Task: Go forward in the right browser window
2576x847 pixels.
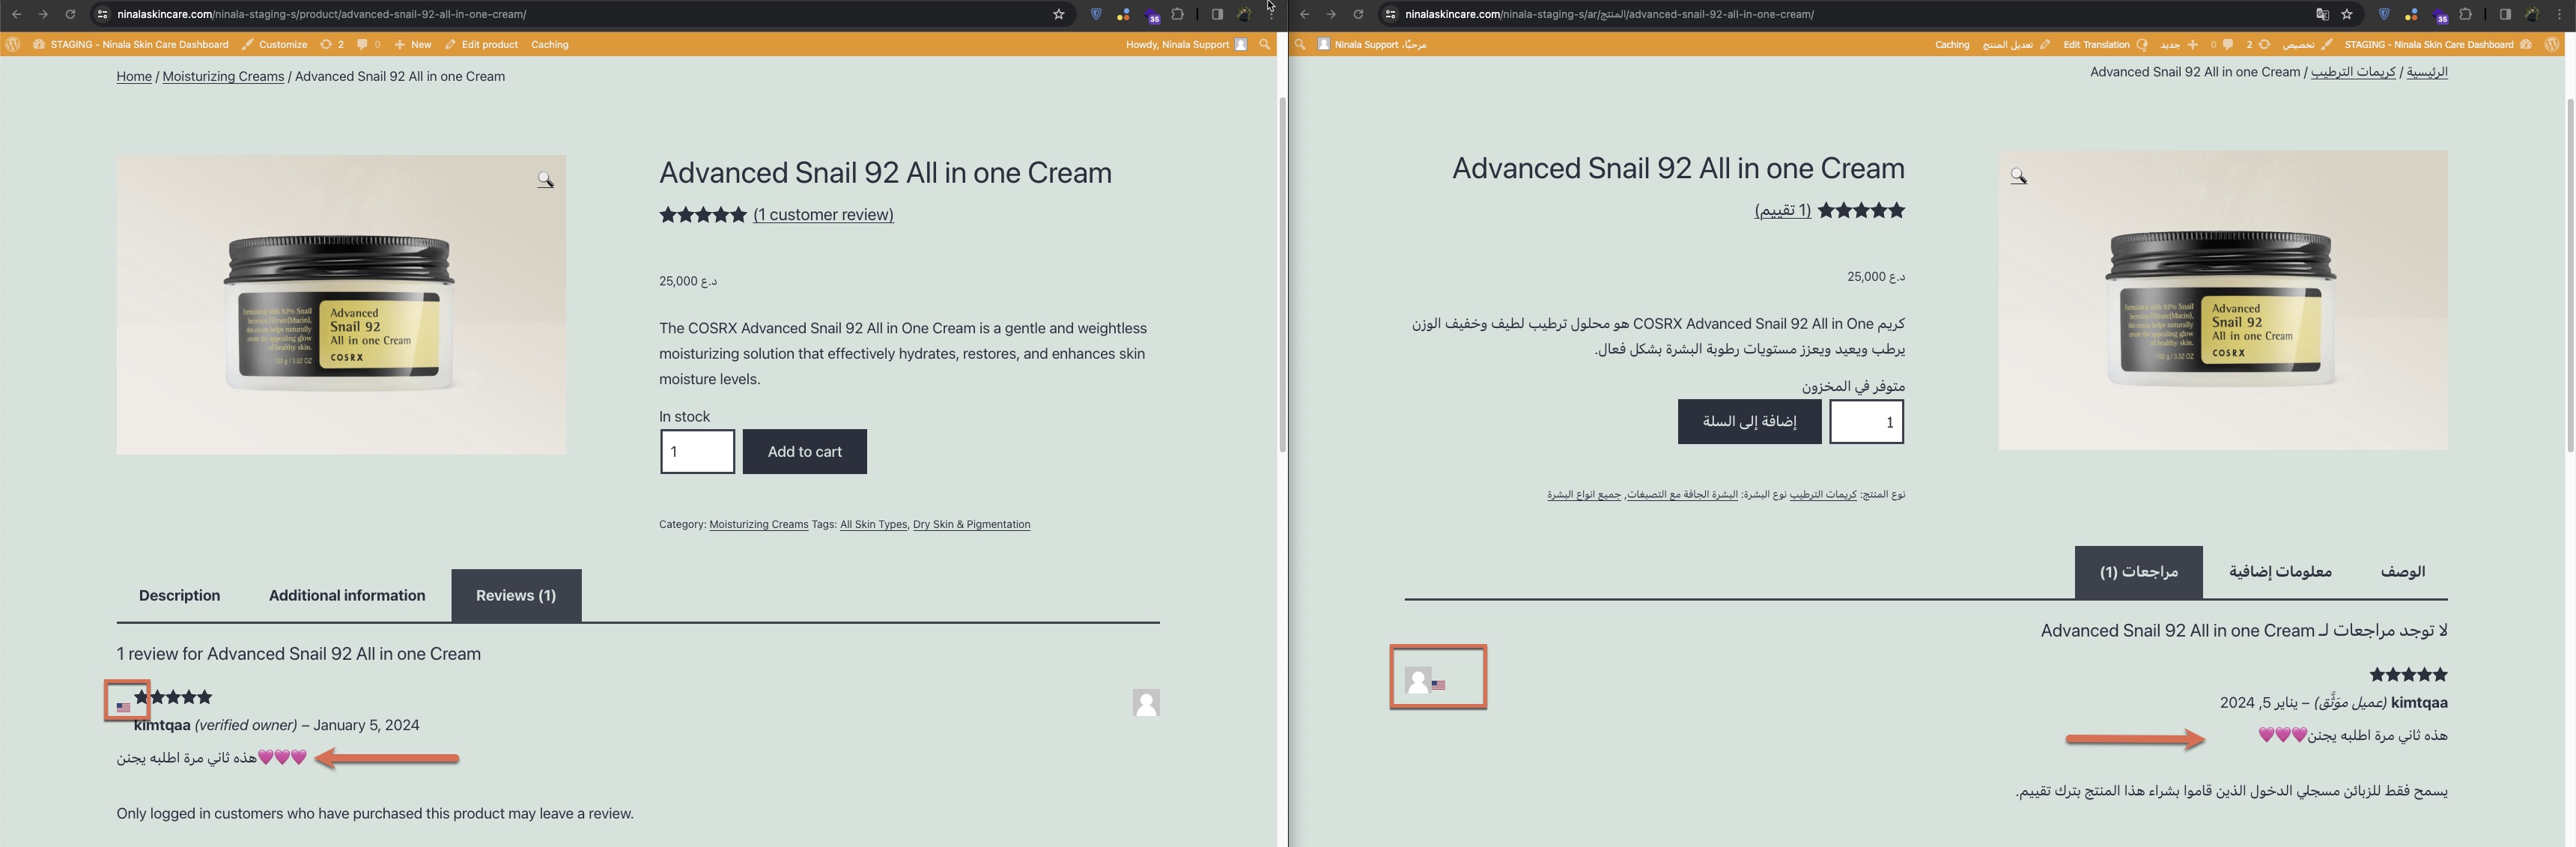Action: point(1331,14)
